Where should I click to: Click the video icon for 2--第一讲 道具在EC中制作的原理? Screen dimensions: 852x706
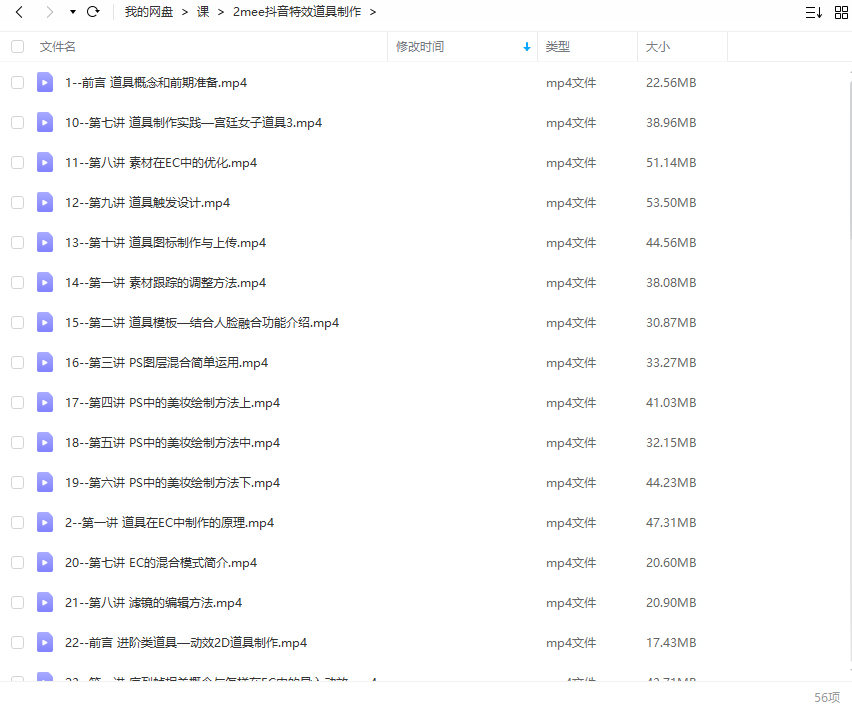[45, 522]
